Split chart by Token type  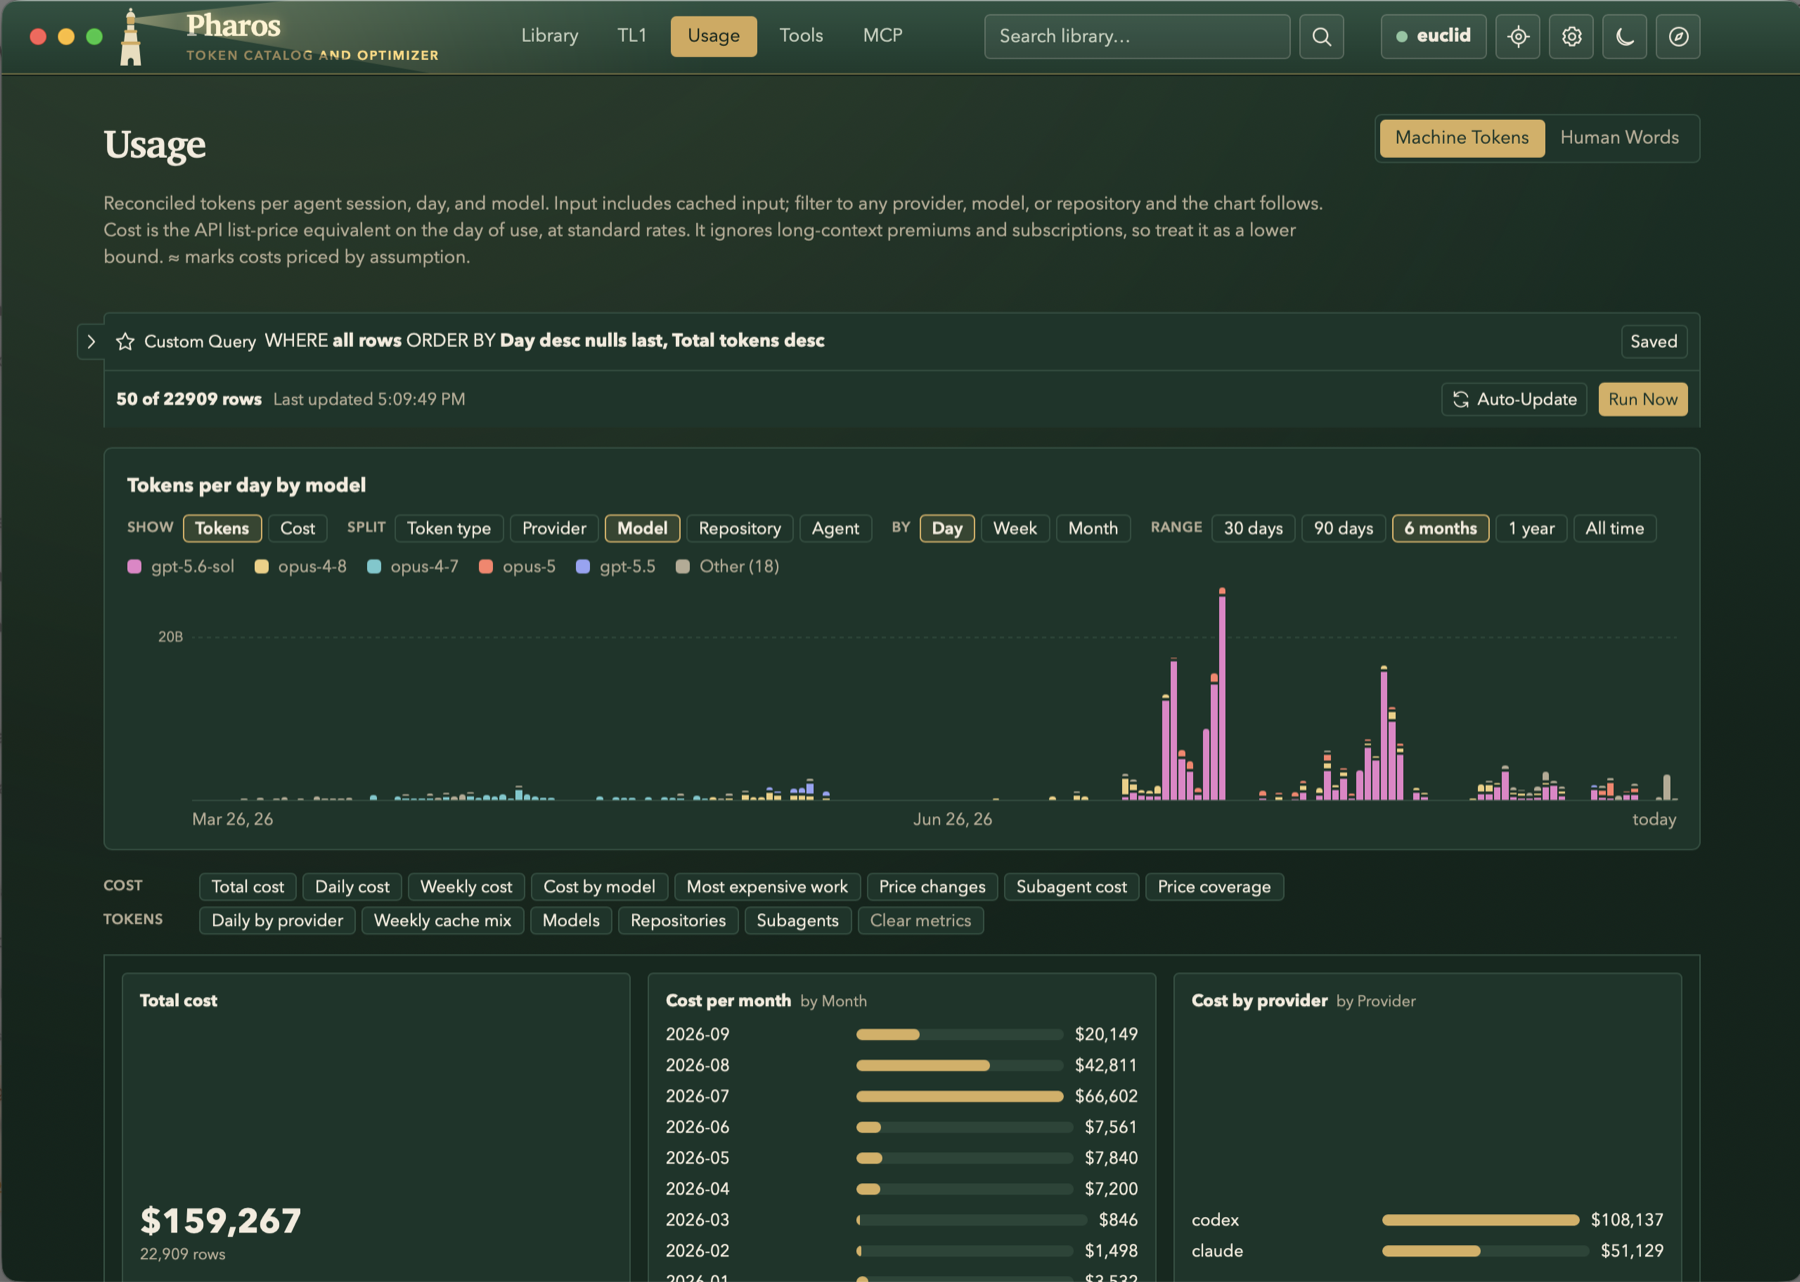449,528
